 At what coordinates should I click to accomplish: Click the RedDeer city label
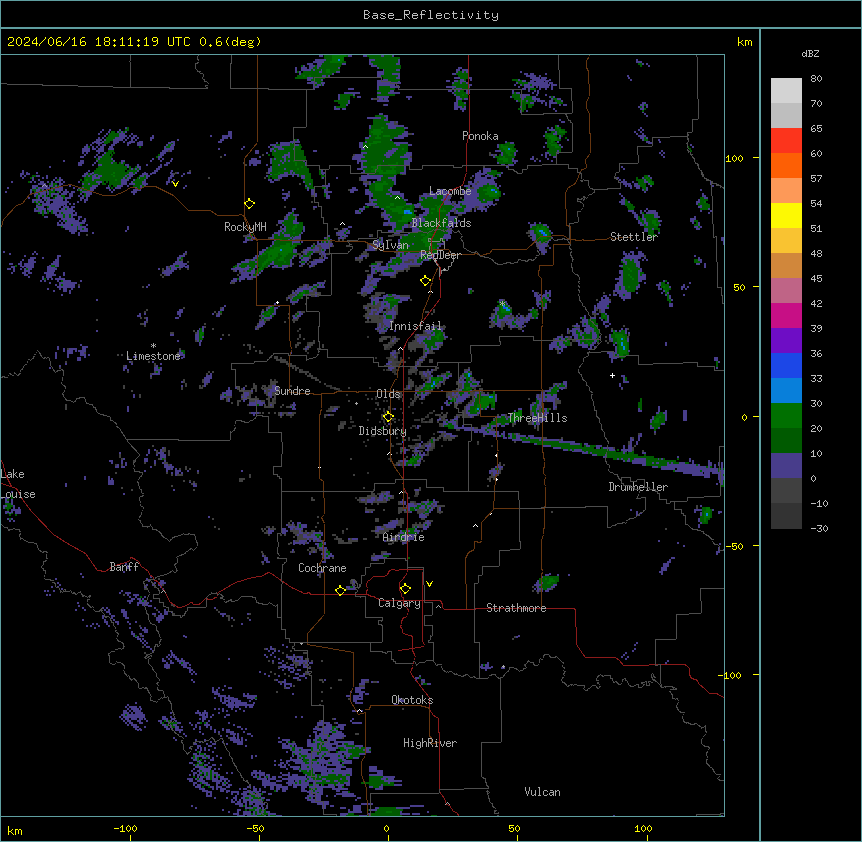(x=440, y=255)
